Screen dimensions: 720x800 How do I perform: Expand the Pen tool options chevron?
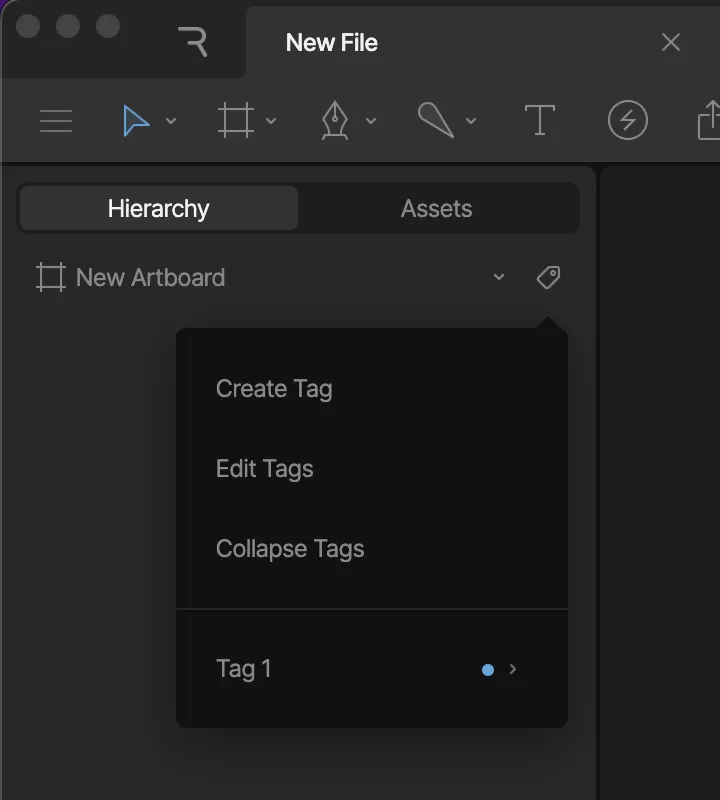(372, 122)
